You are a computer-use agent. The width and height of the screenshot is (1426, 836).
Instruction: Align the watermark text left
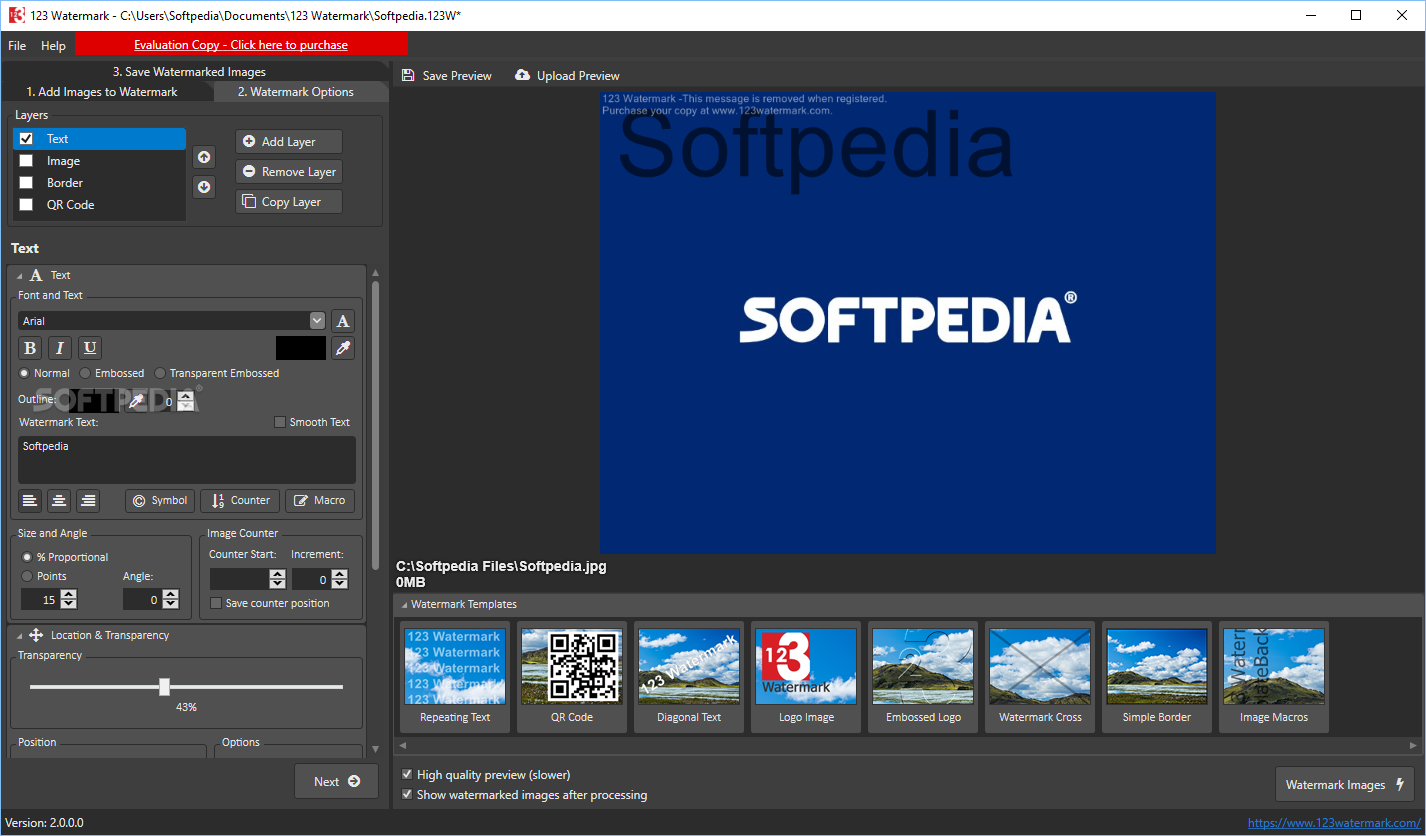click(30, 501)
